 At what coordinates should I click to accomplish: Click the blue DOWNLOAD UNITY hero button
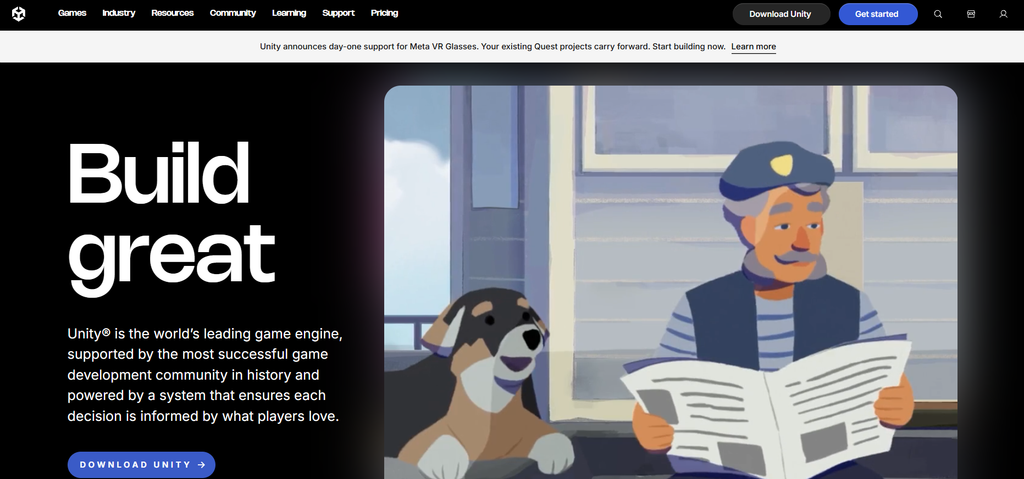(x=141, y=465)
